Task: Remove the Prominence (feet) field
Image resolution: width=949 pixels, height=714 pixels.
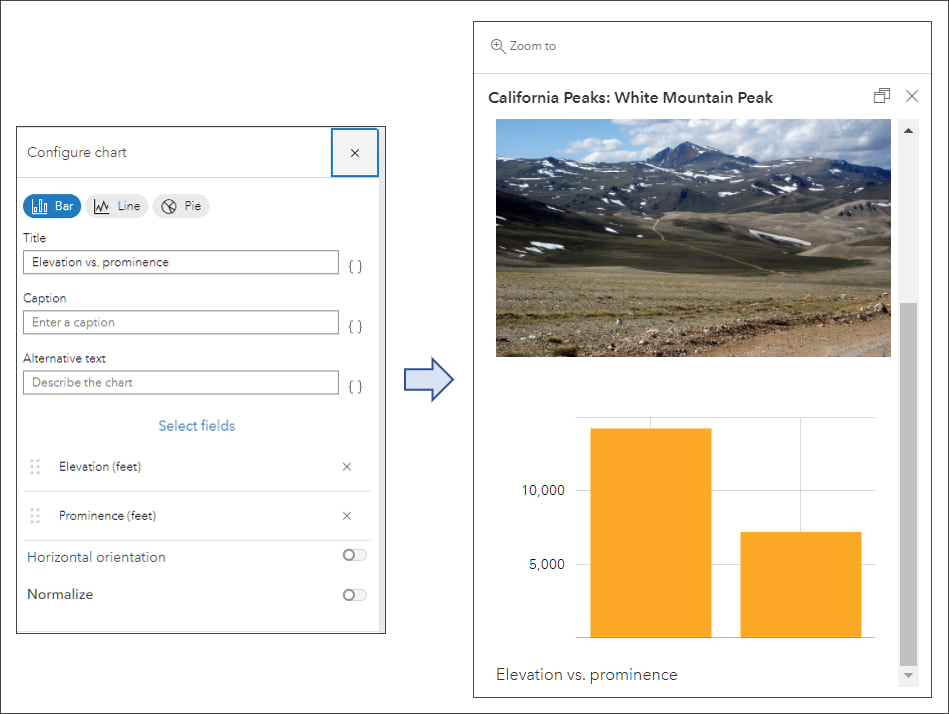Action: [347, 516]
